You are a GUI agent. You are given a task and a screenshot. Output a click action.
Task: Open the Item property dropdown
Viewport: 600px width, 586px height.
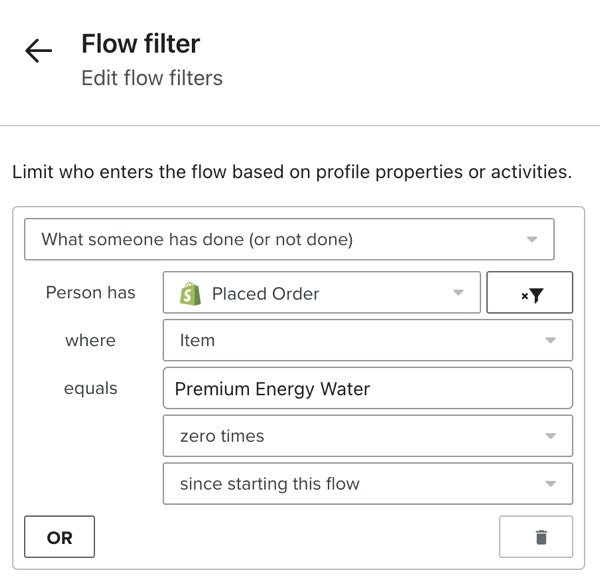(367, 341)
